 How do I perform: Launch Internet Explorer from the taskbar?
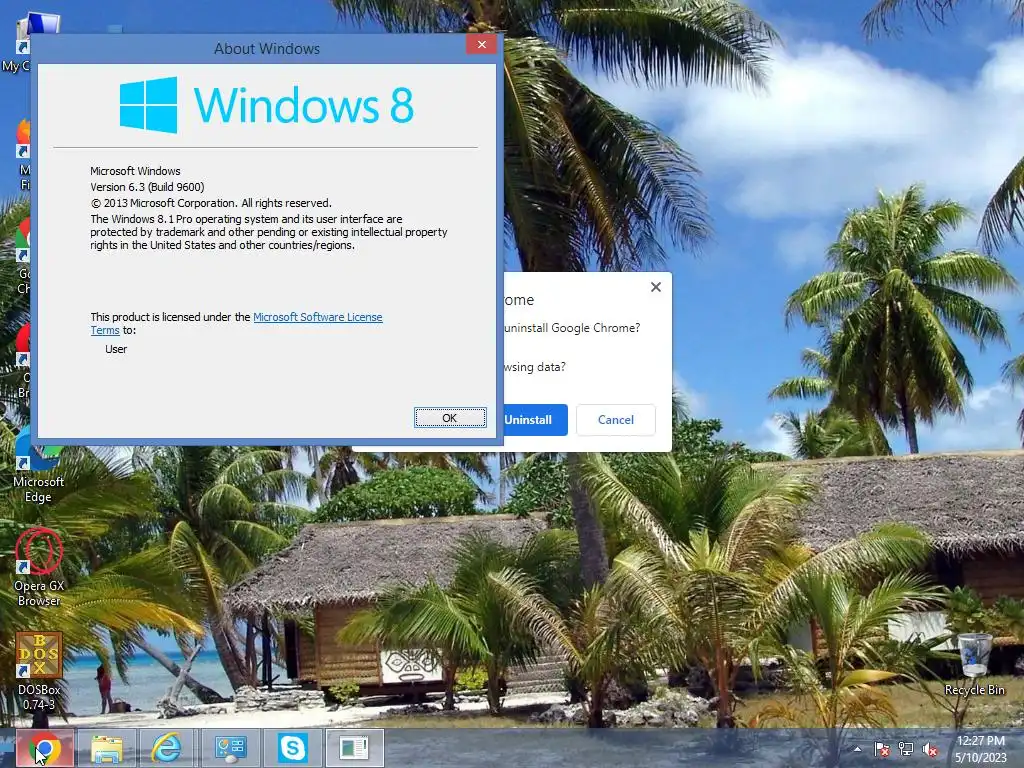pyautogui.click(x=167, y=748)
